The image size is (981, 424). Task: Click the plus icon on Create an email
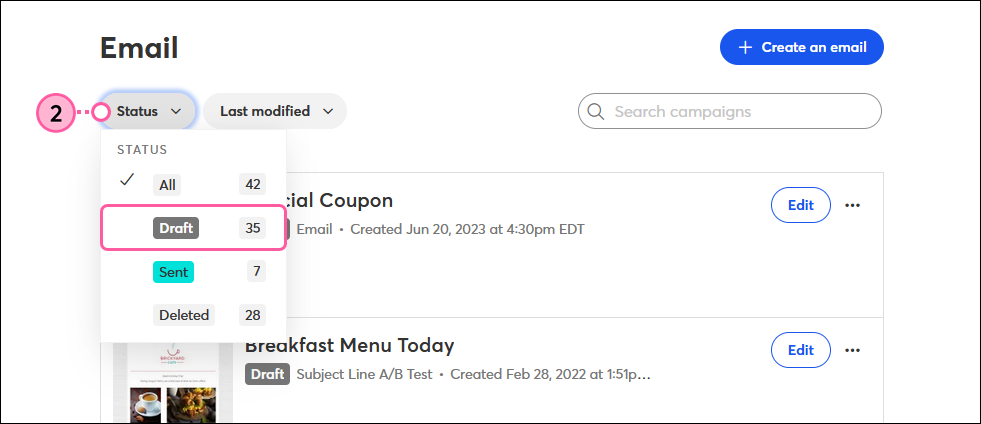(745, 48)
